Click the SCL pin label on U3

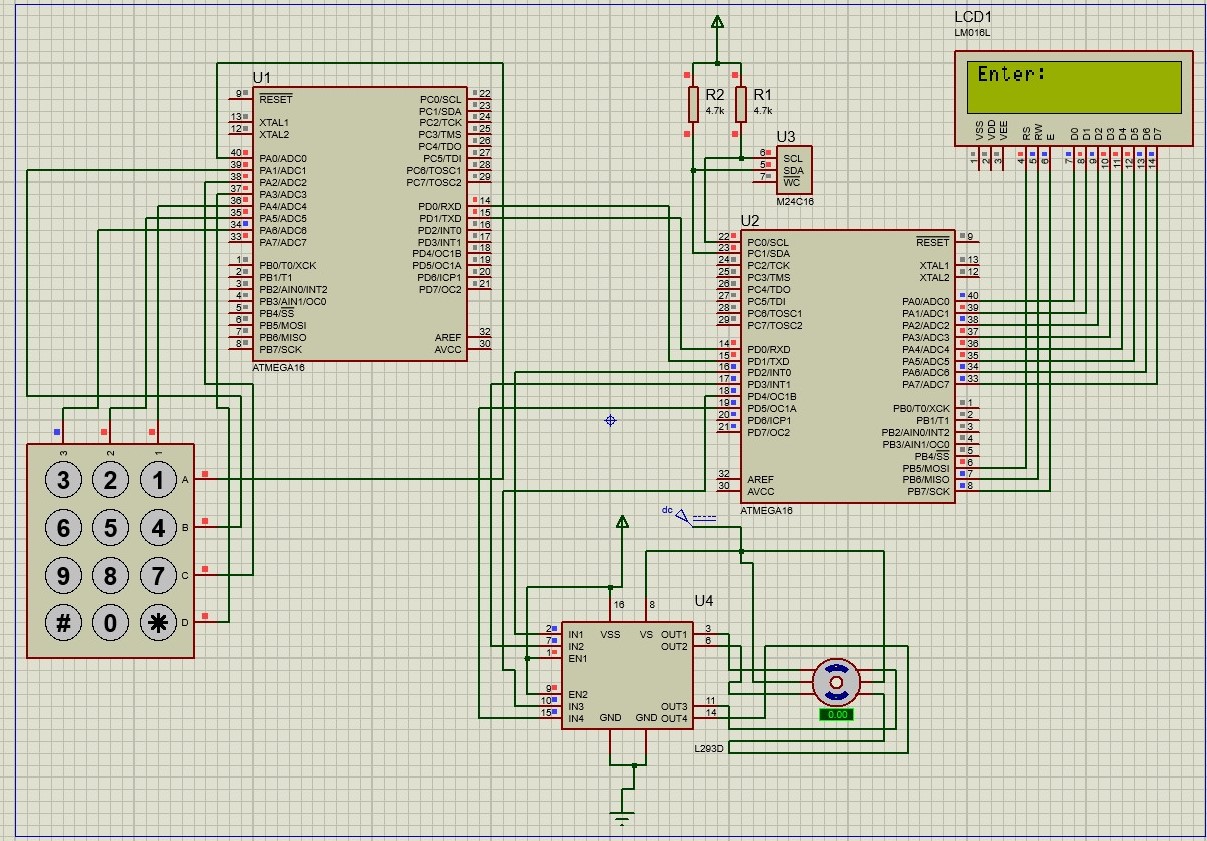coord(793,158)
